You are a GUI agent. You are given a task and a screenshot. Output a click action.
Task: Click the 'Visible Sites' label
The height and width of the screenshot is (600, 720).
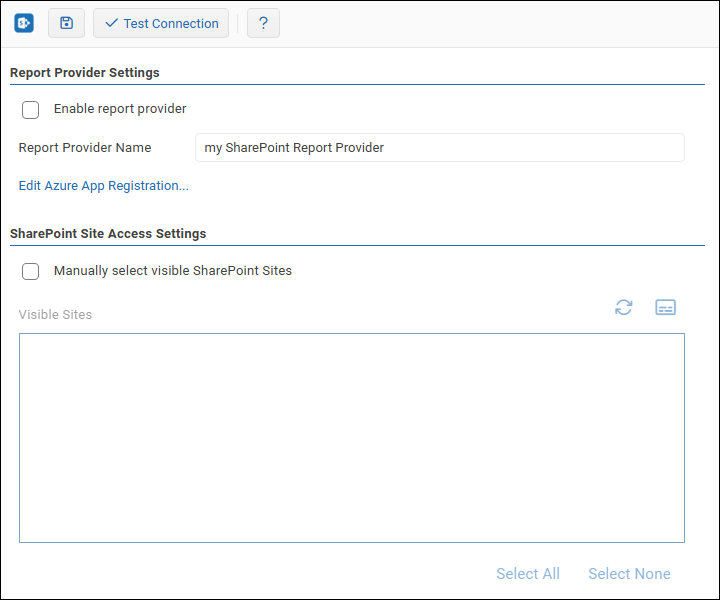[x=55, y=315]
